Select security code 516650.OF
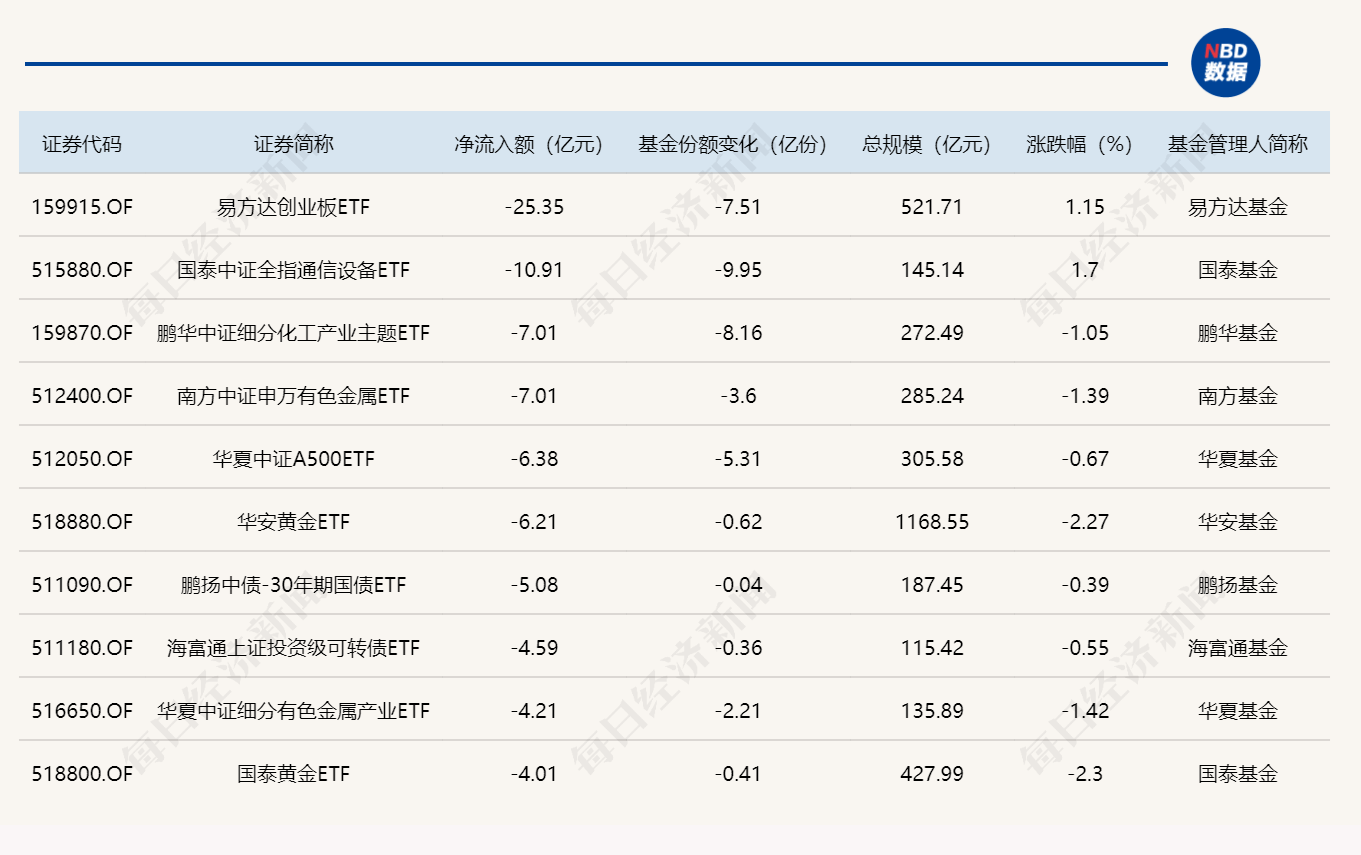This screenshot has height=855, width=1361. (82, 711)
